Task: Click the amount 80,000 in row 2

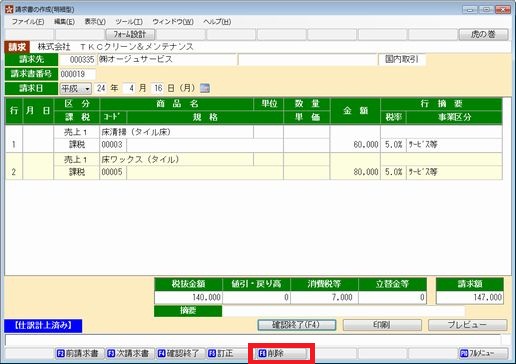Action: 355,172
